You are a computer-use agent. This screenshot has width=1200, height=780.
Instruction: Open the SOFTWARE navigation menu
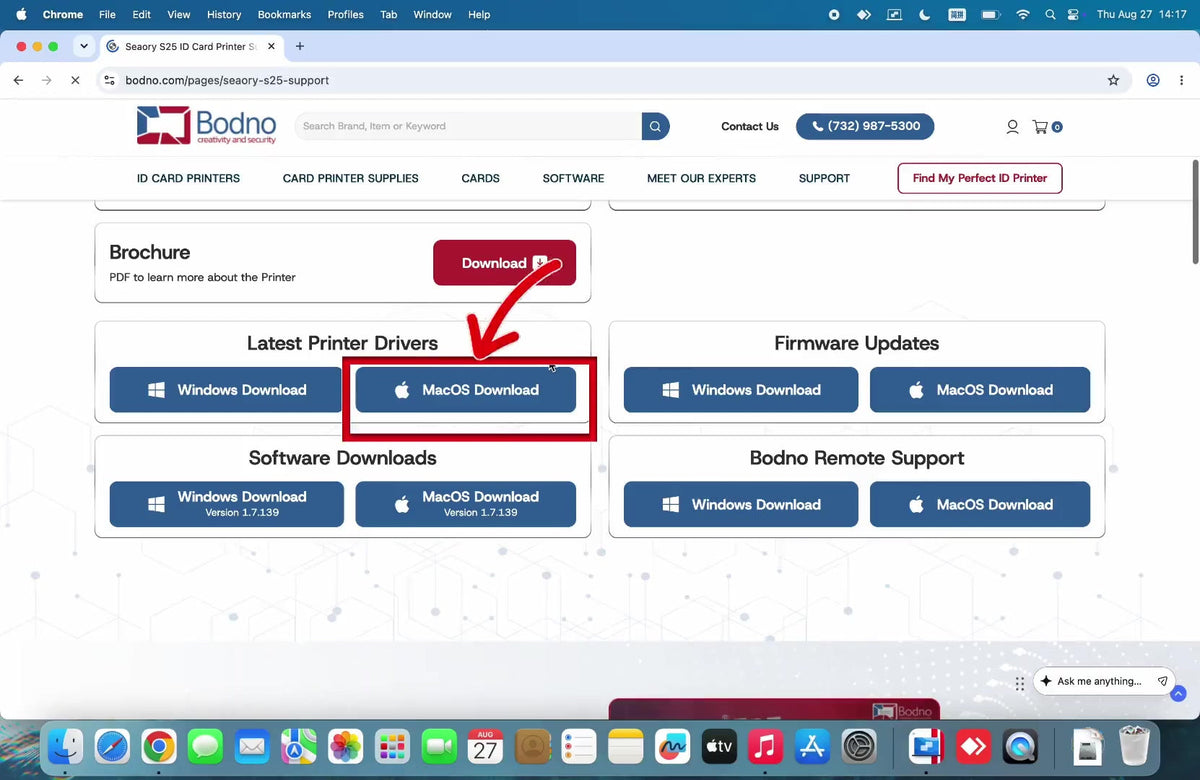click(x=573, y=178)
